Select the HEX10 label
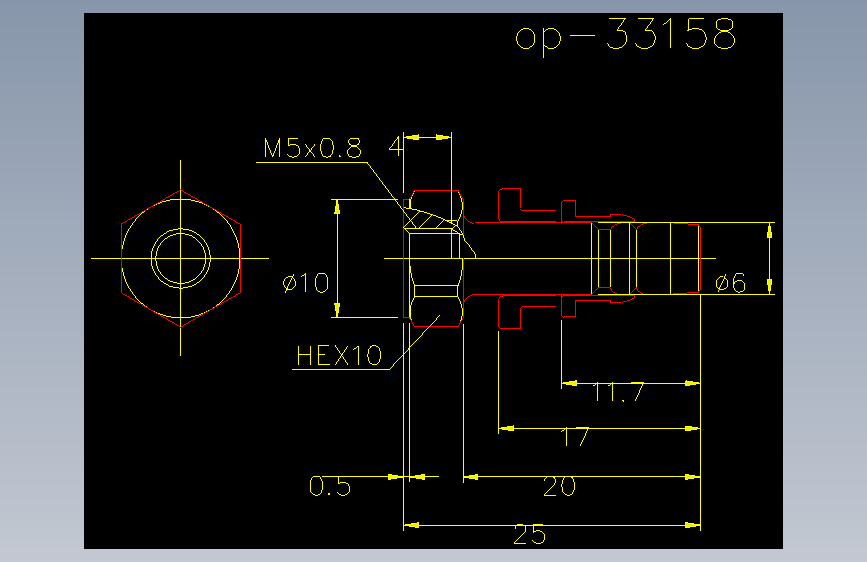Image resolution: width=867 pixels, height=562 pixels. pyautogui.click(x=339, y=356)
